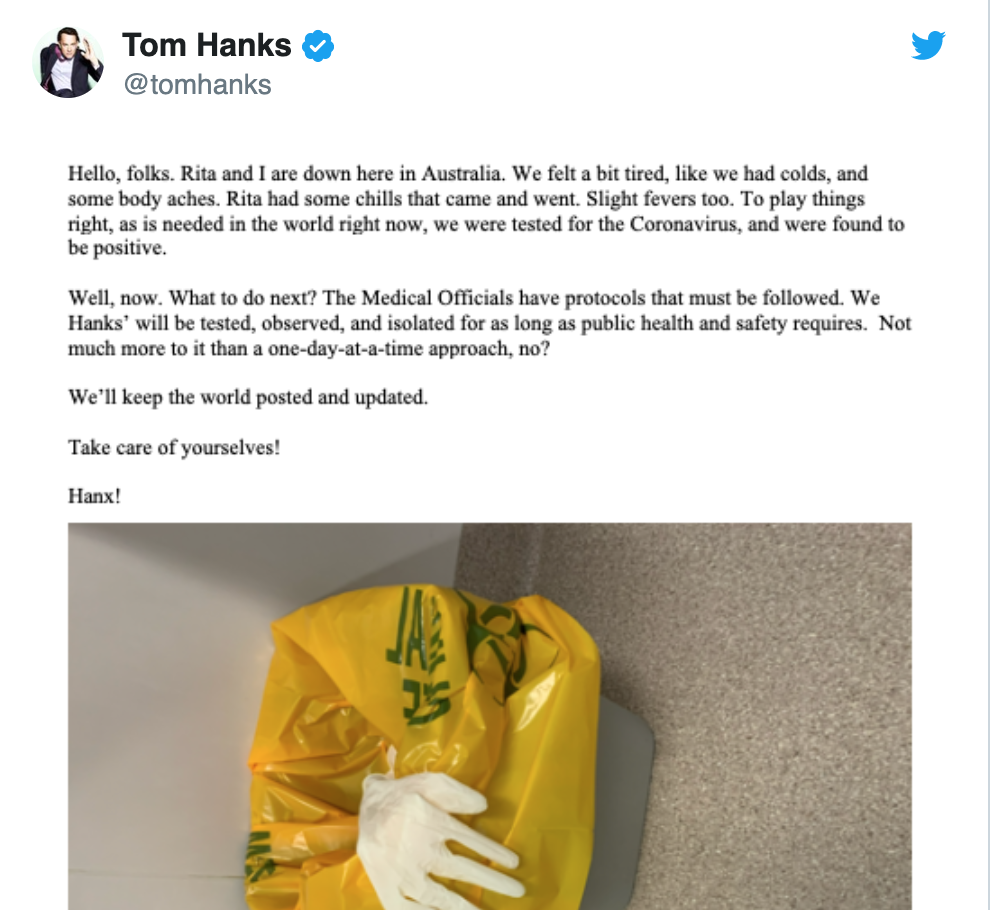Screen dimensions: 994x910
Task: Click the Tom Hanks display name
Action: pyautogui.click(x=207, y=45)
